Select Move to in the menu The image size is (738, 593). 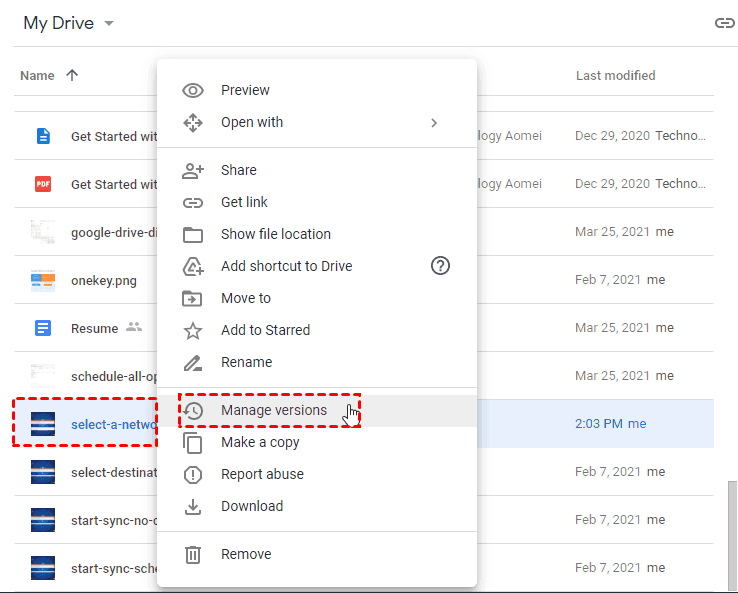coord(246,298)
